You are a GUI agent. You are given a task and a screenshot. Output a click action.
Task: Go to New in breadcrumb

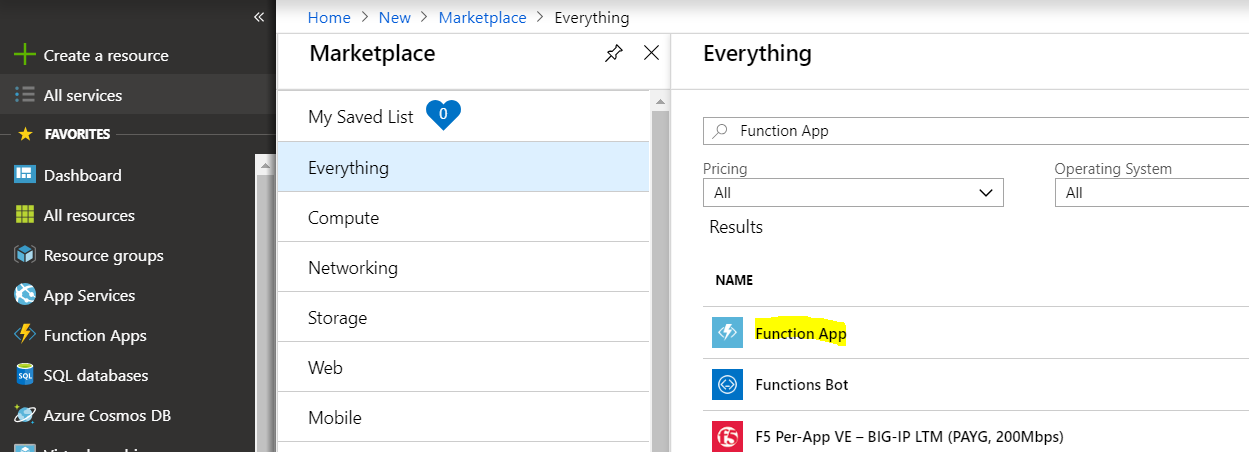point(395,17)
